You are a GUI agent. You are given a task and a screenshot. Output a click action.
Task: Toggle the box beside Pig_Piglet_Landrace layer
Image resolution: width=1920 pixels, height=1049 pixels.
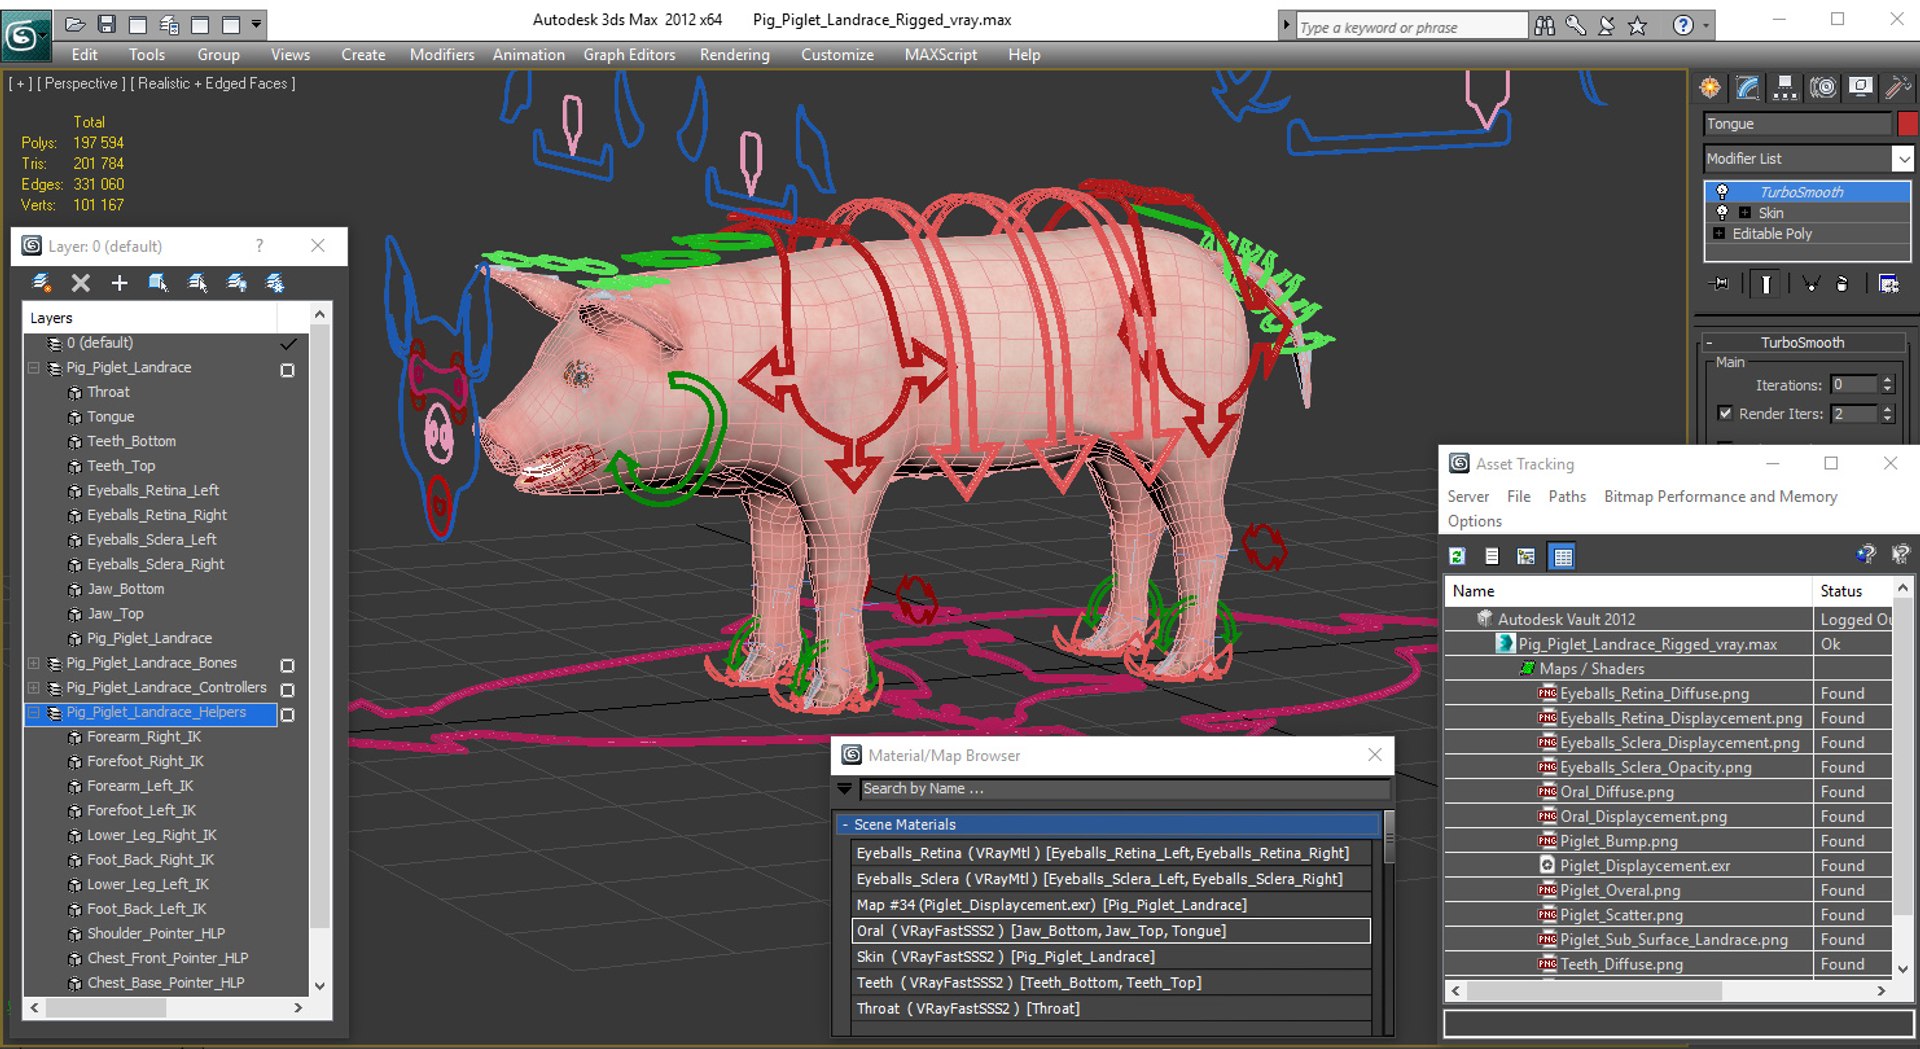tap(287, 370)
